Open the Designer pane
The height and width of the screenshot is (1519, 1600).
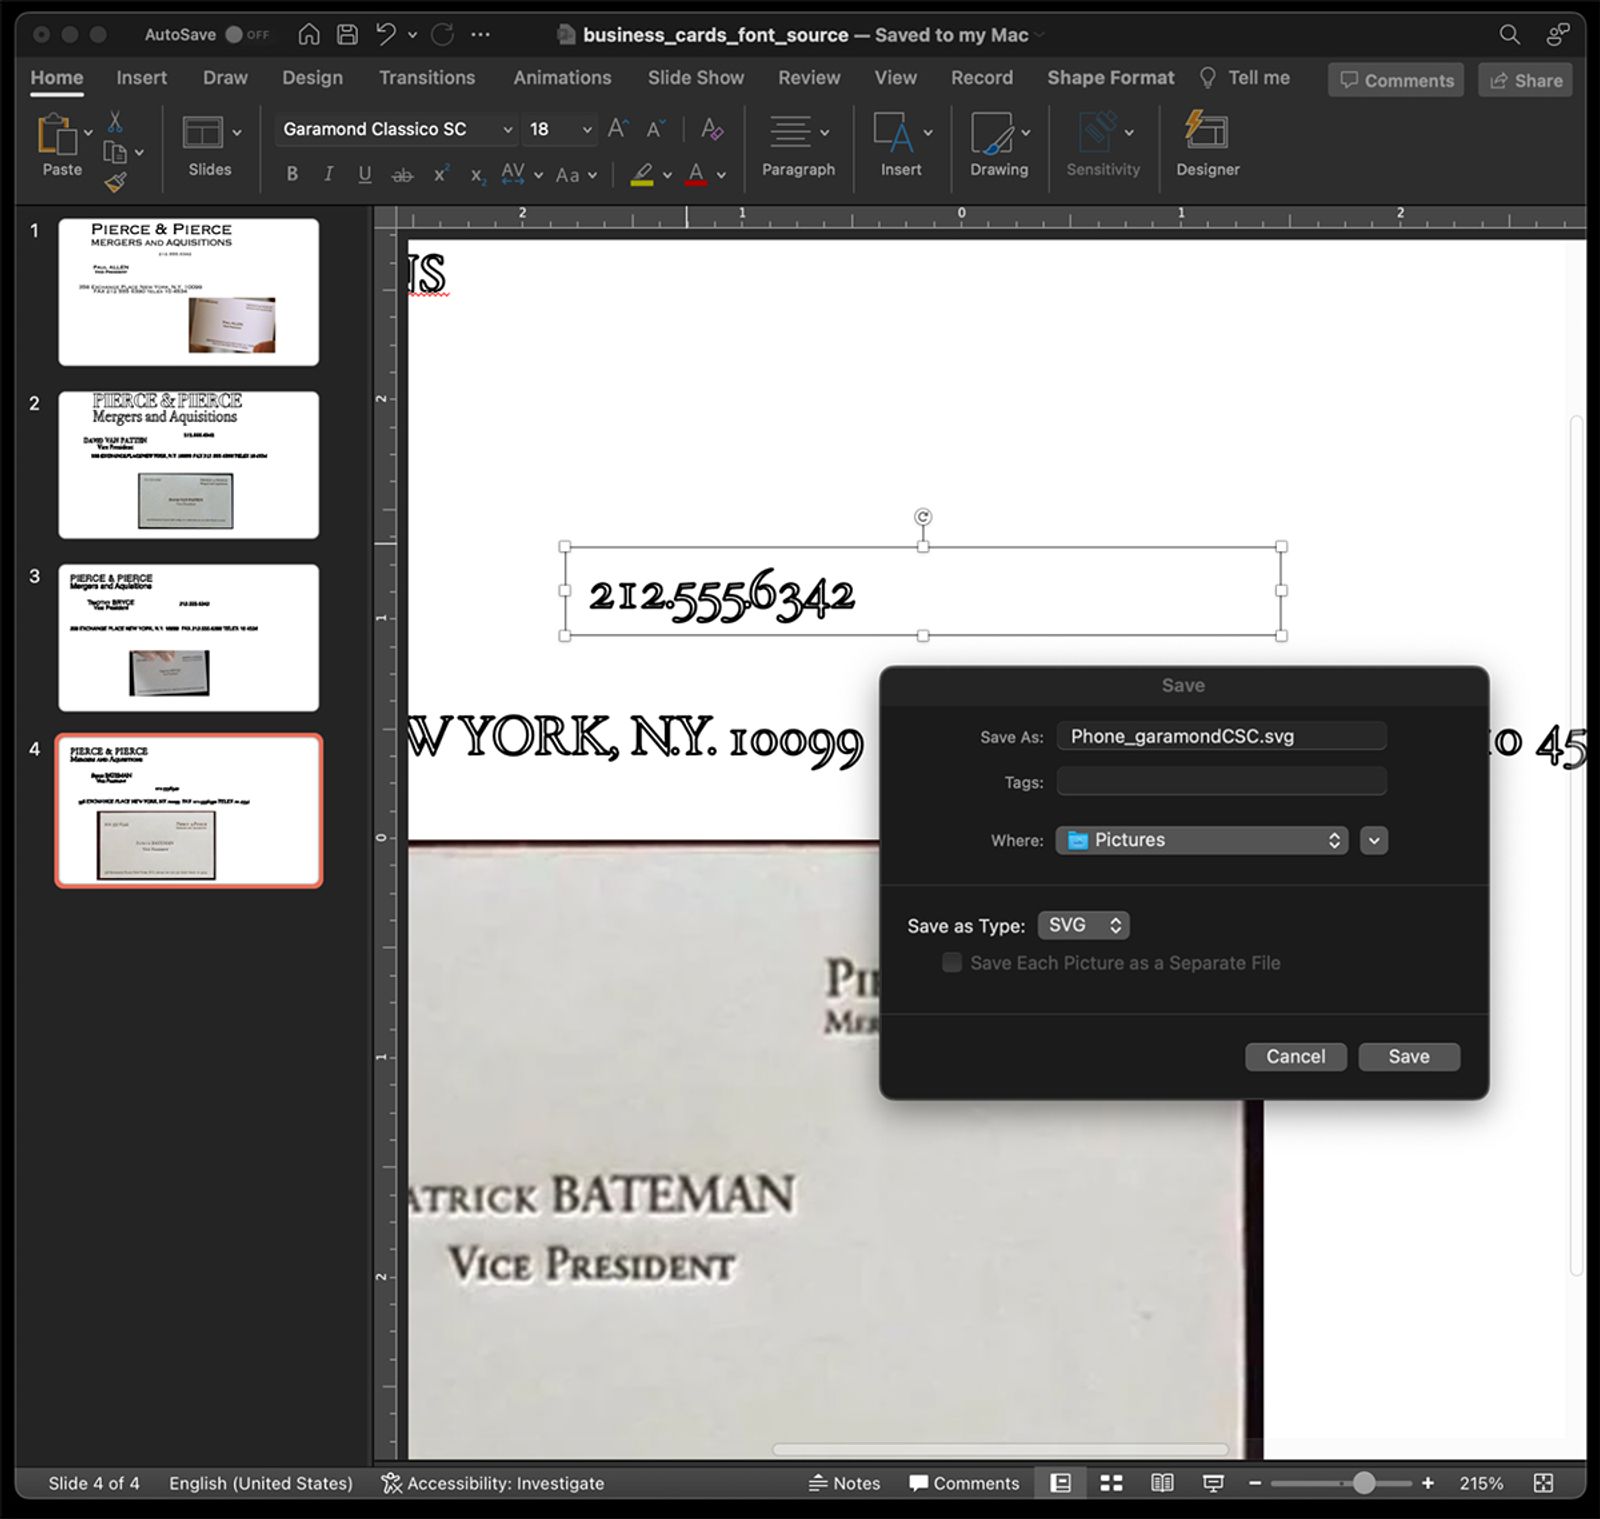(x=1206, y=145)
